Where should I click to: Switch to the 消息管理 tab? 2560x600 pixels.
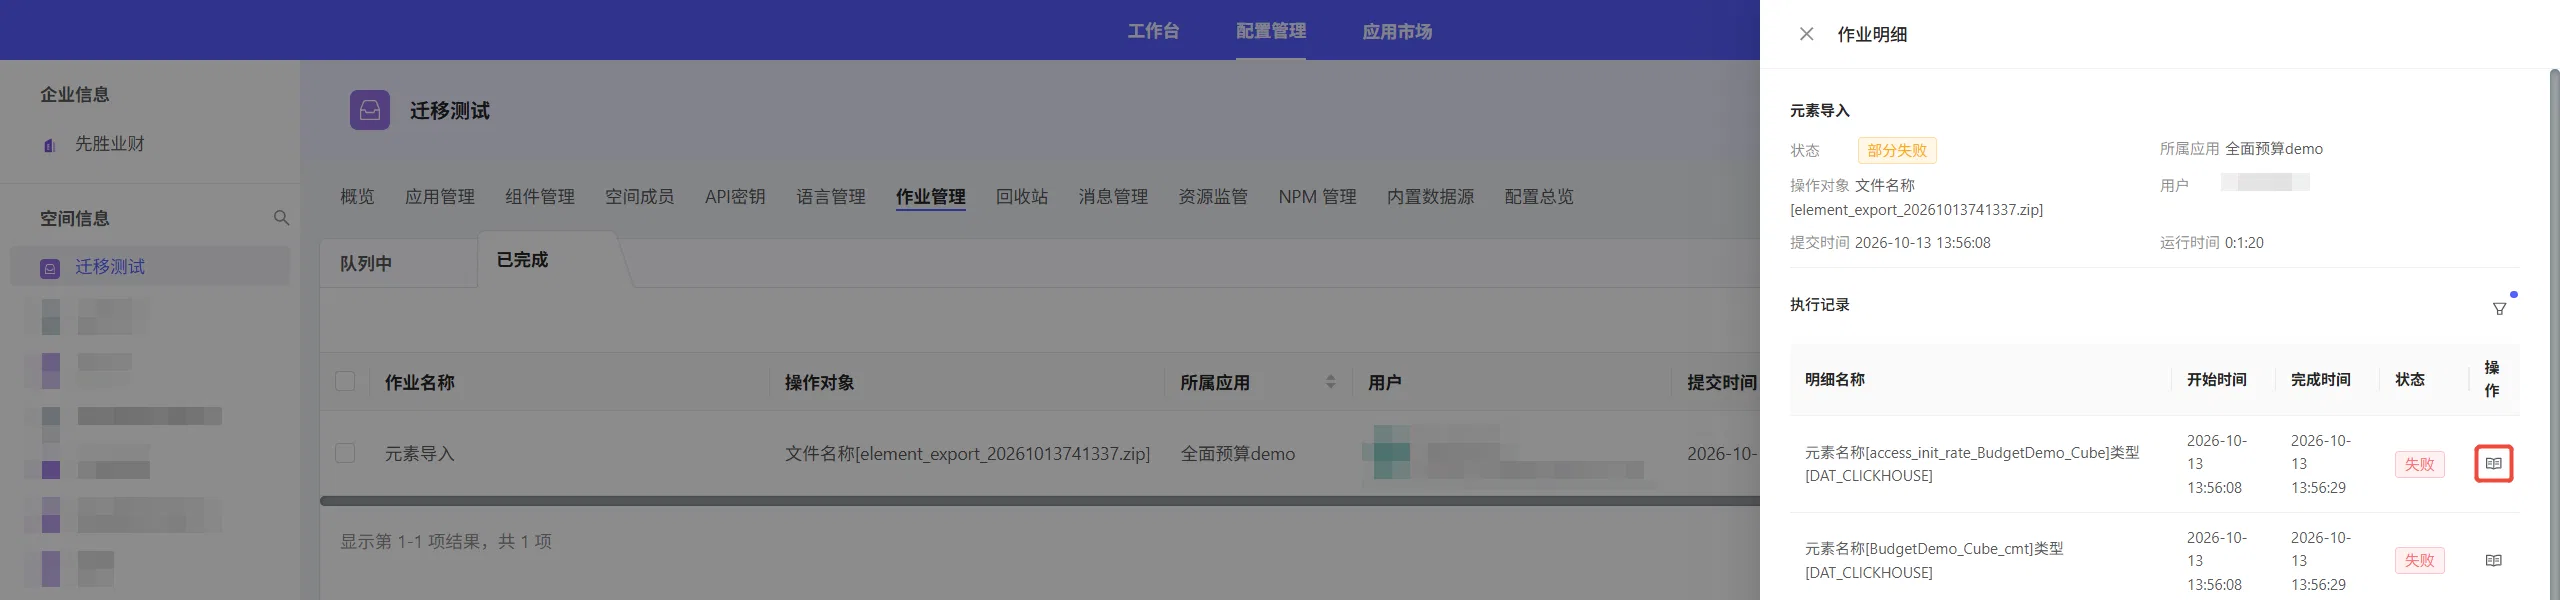click(1112, 197)
